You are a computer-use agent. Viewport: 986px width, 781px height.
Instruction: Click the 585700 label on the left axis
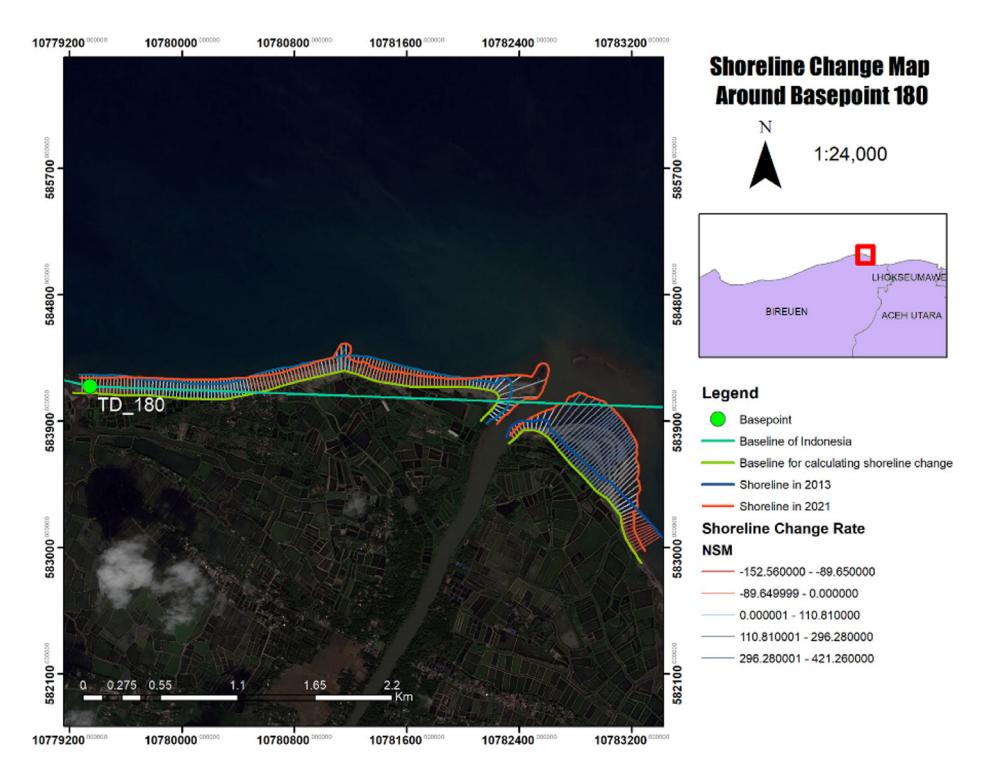50,179
